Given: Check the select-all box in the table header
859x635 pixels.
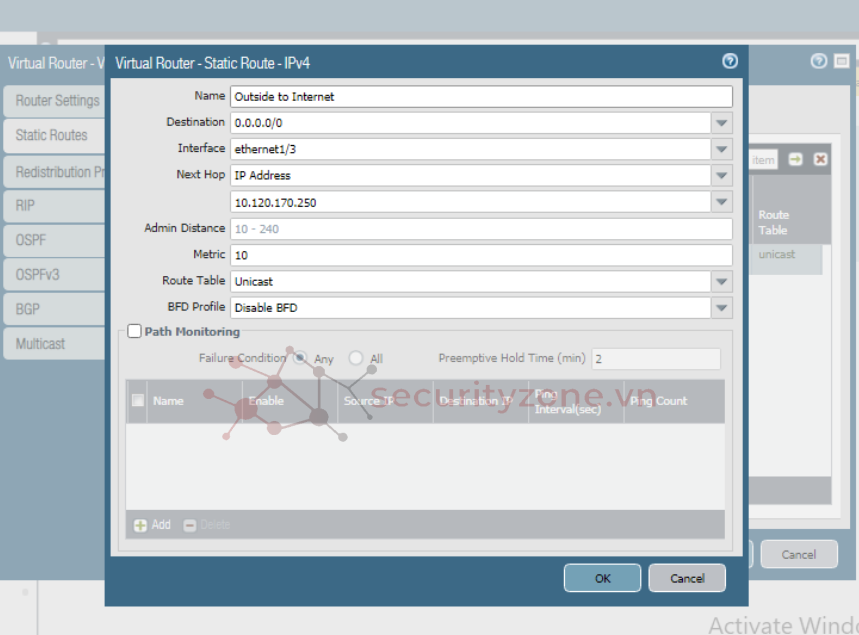Looking at the screenshot, I should point(138,401).
